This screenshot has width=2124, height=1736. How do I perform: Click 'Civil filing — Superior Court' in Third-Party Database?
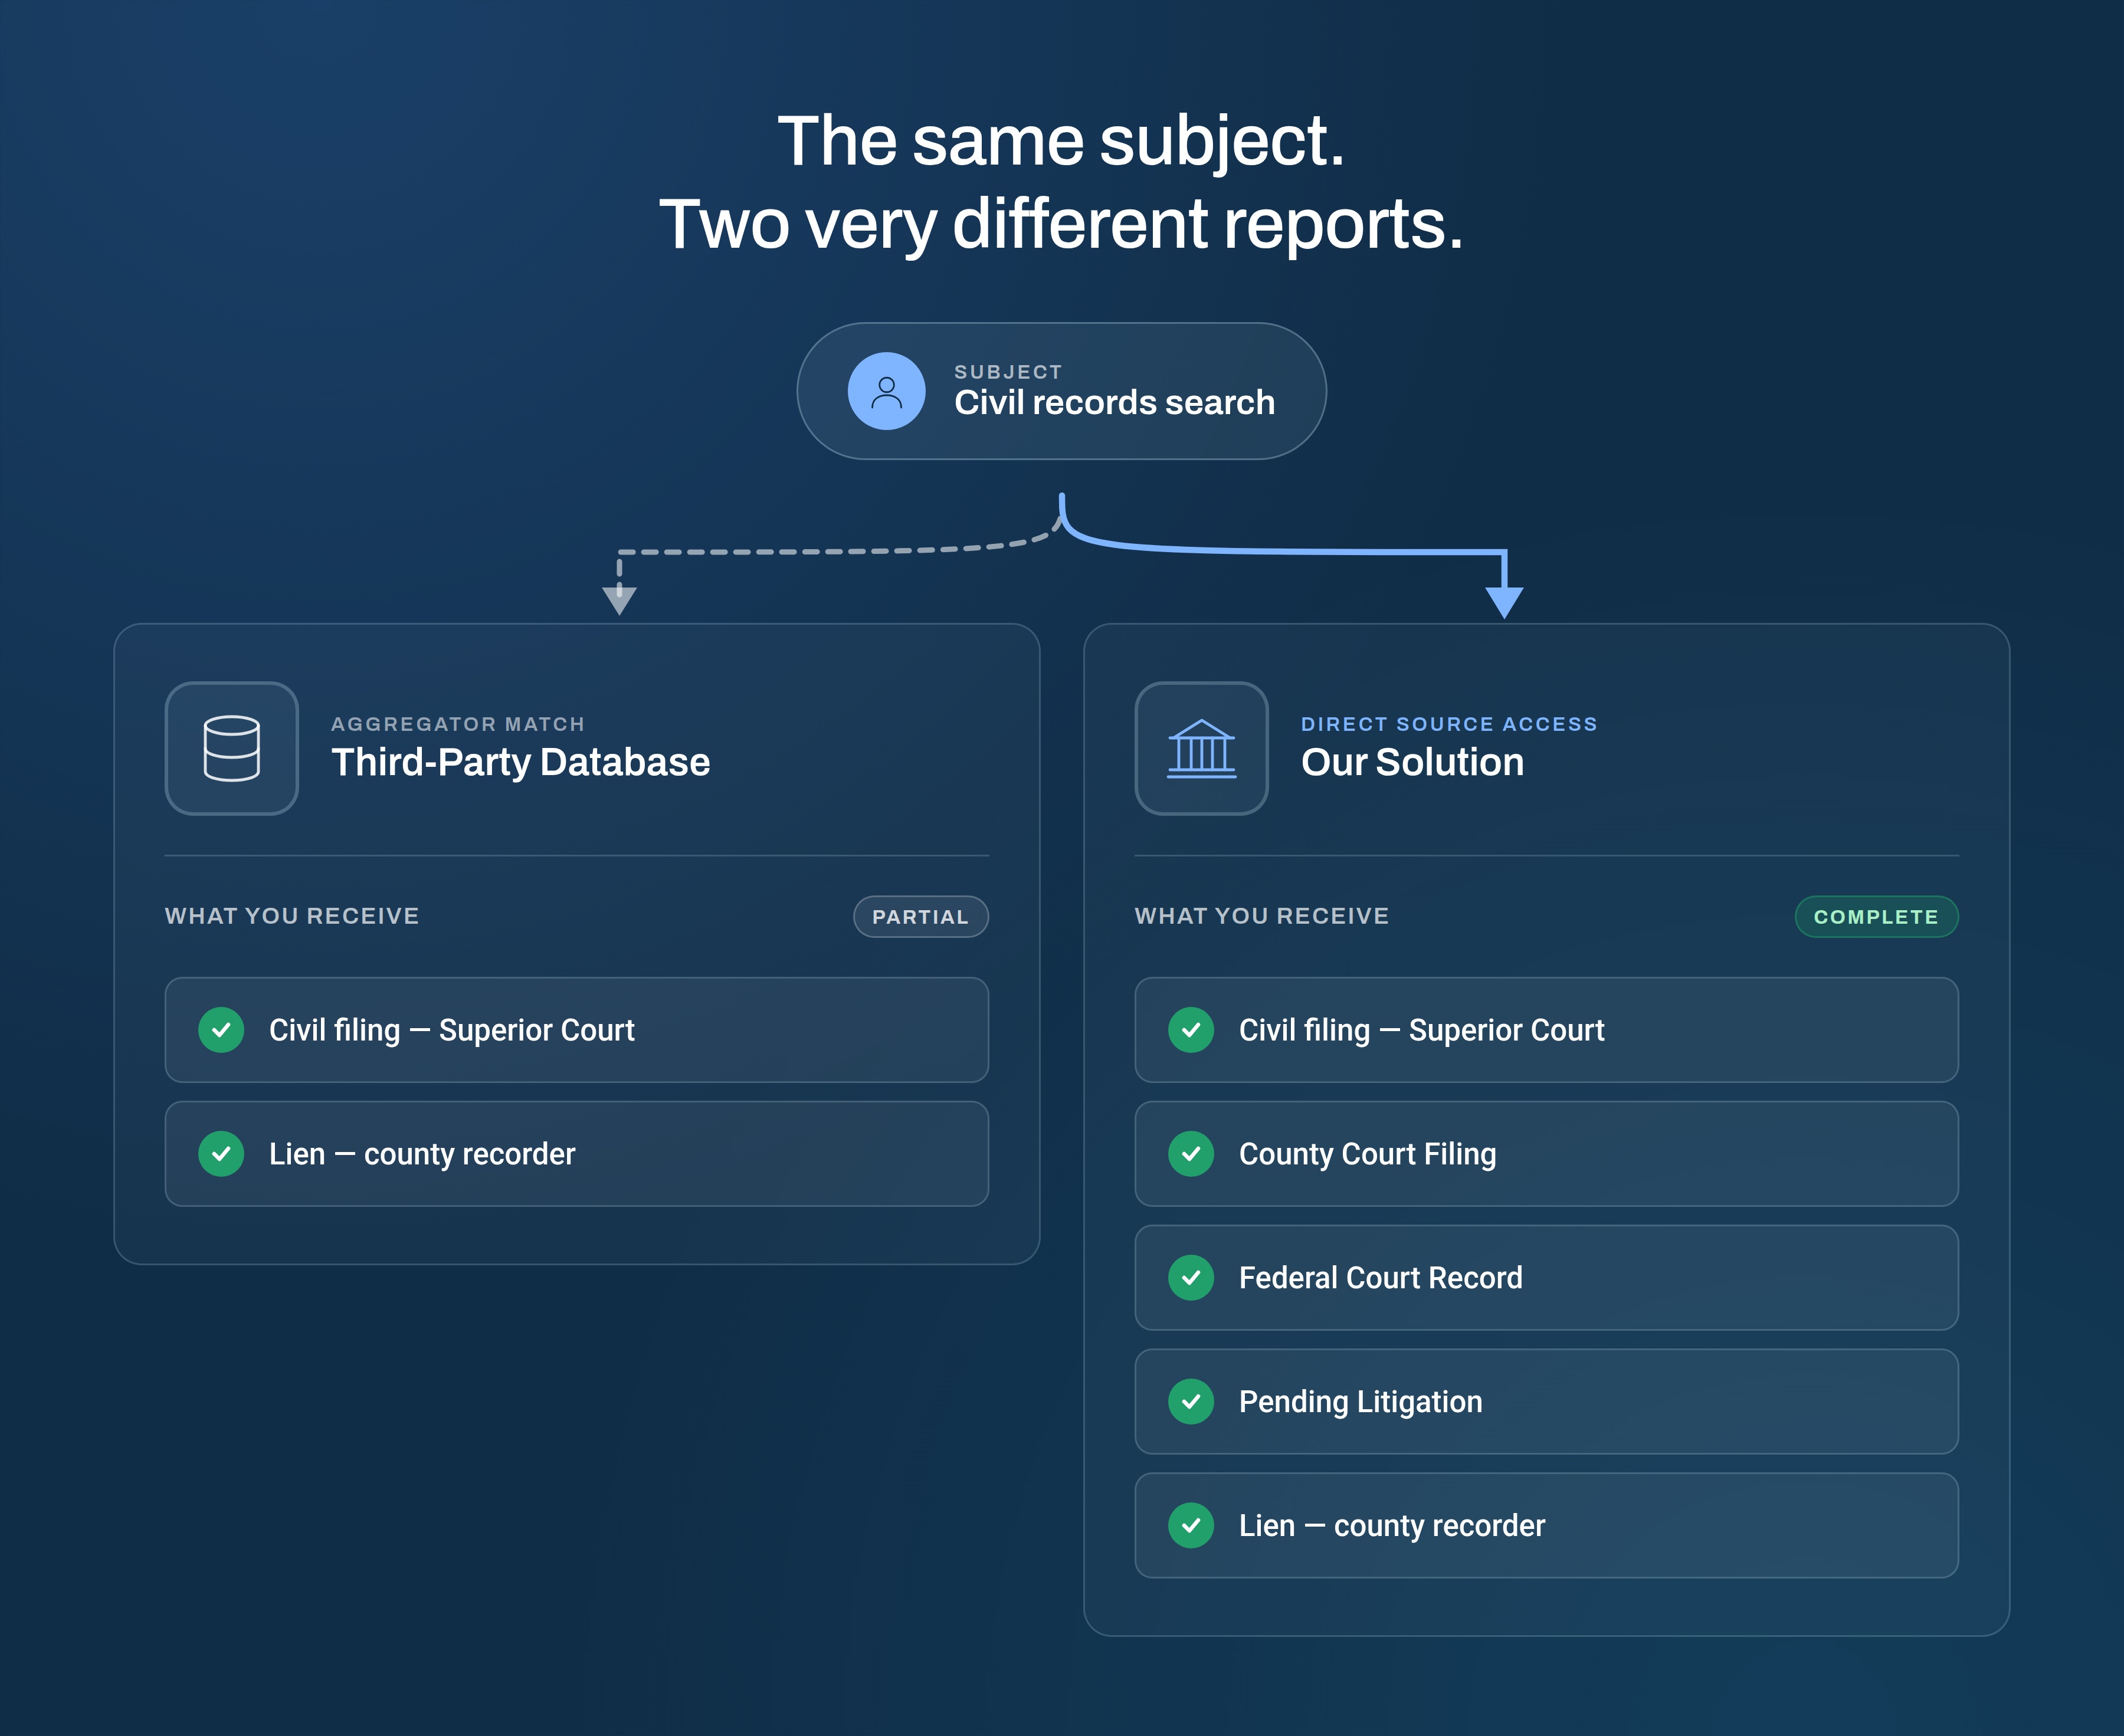click(x=577, y=1030)
